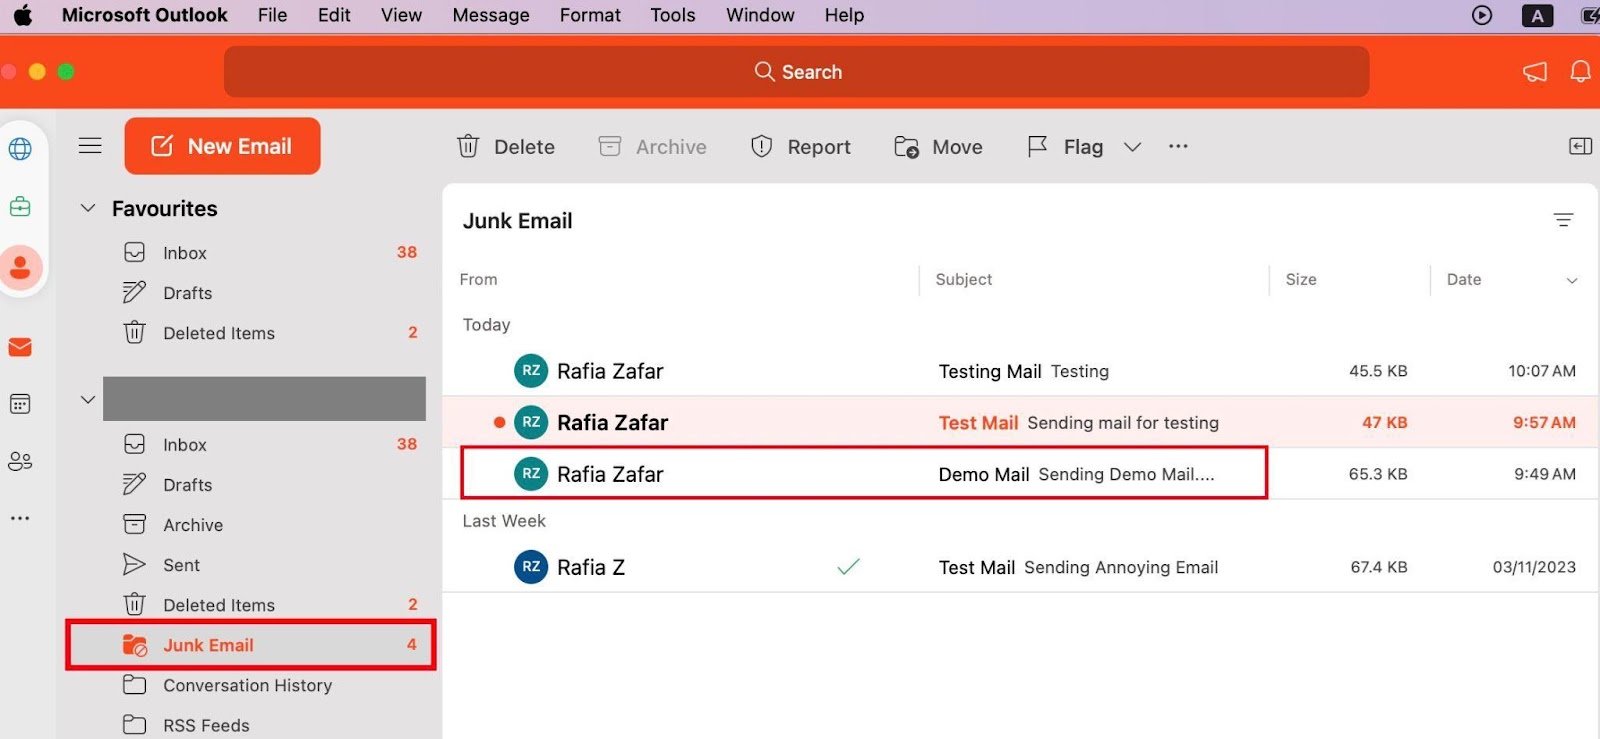Open the announcements megaphone icon
Image resolution: width=1600 pixels, height=739 pixels.
[1535, 72]
